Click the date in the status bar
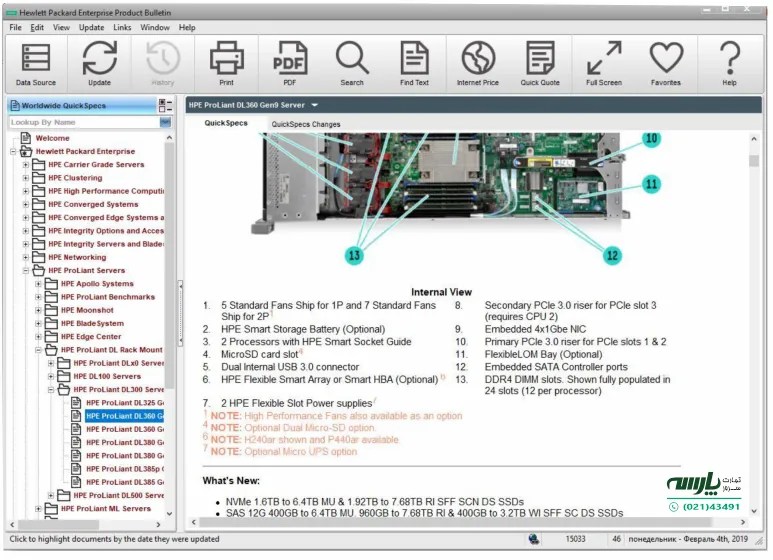The height and width of the screenshot is (560, 773). [688, 539]
